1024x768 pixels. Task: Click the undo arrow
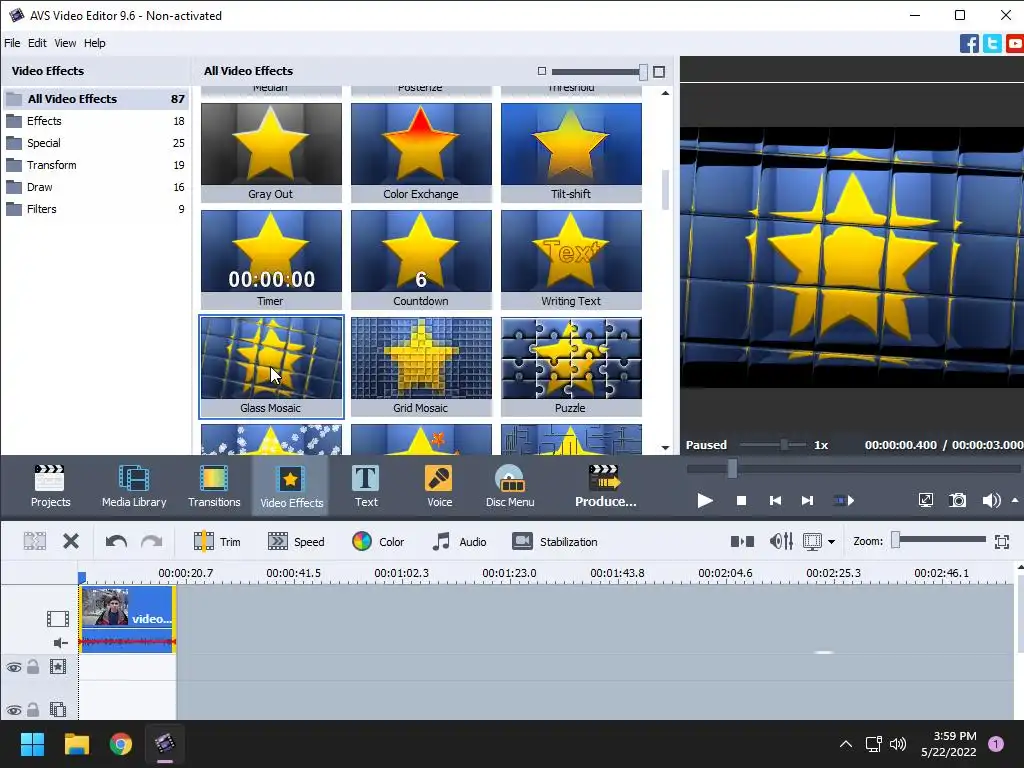(x=116, y=541)
